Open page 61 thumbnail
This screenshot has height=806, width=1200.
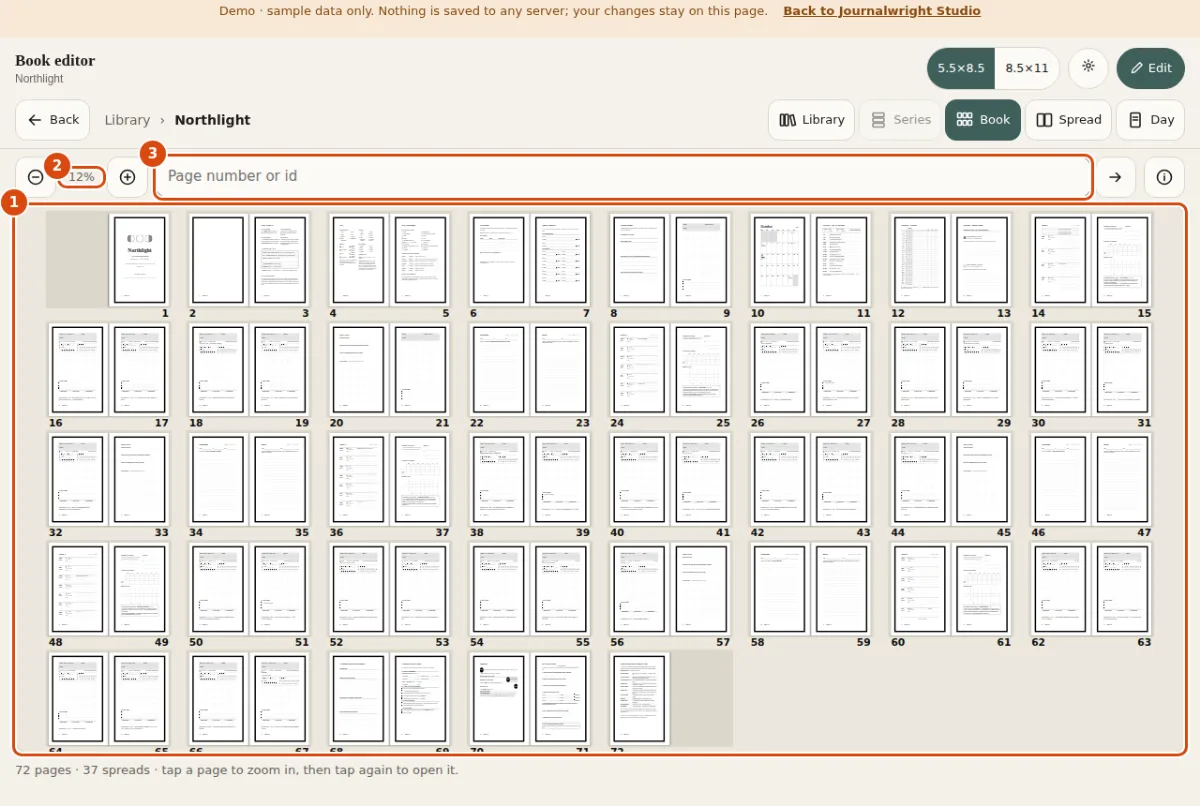pyautogui.click(x=982, y=590)
